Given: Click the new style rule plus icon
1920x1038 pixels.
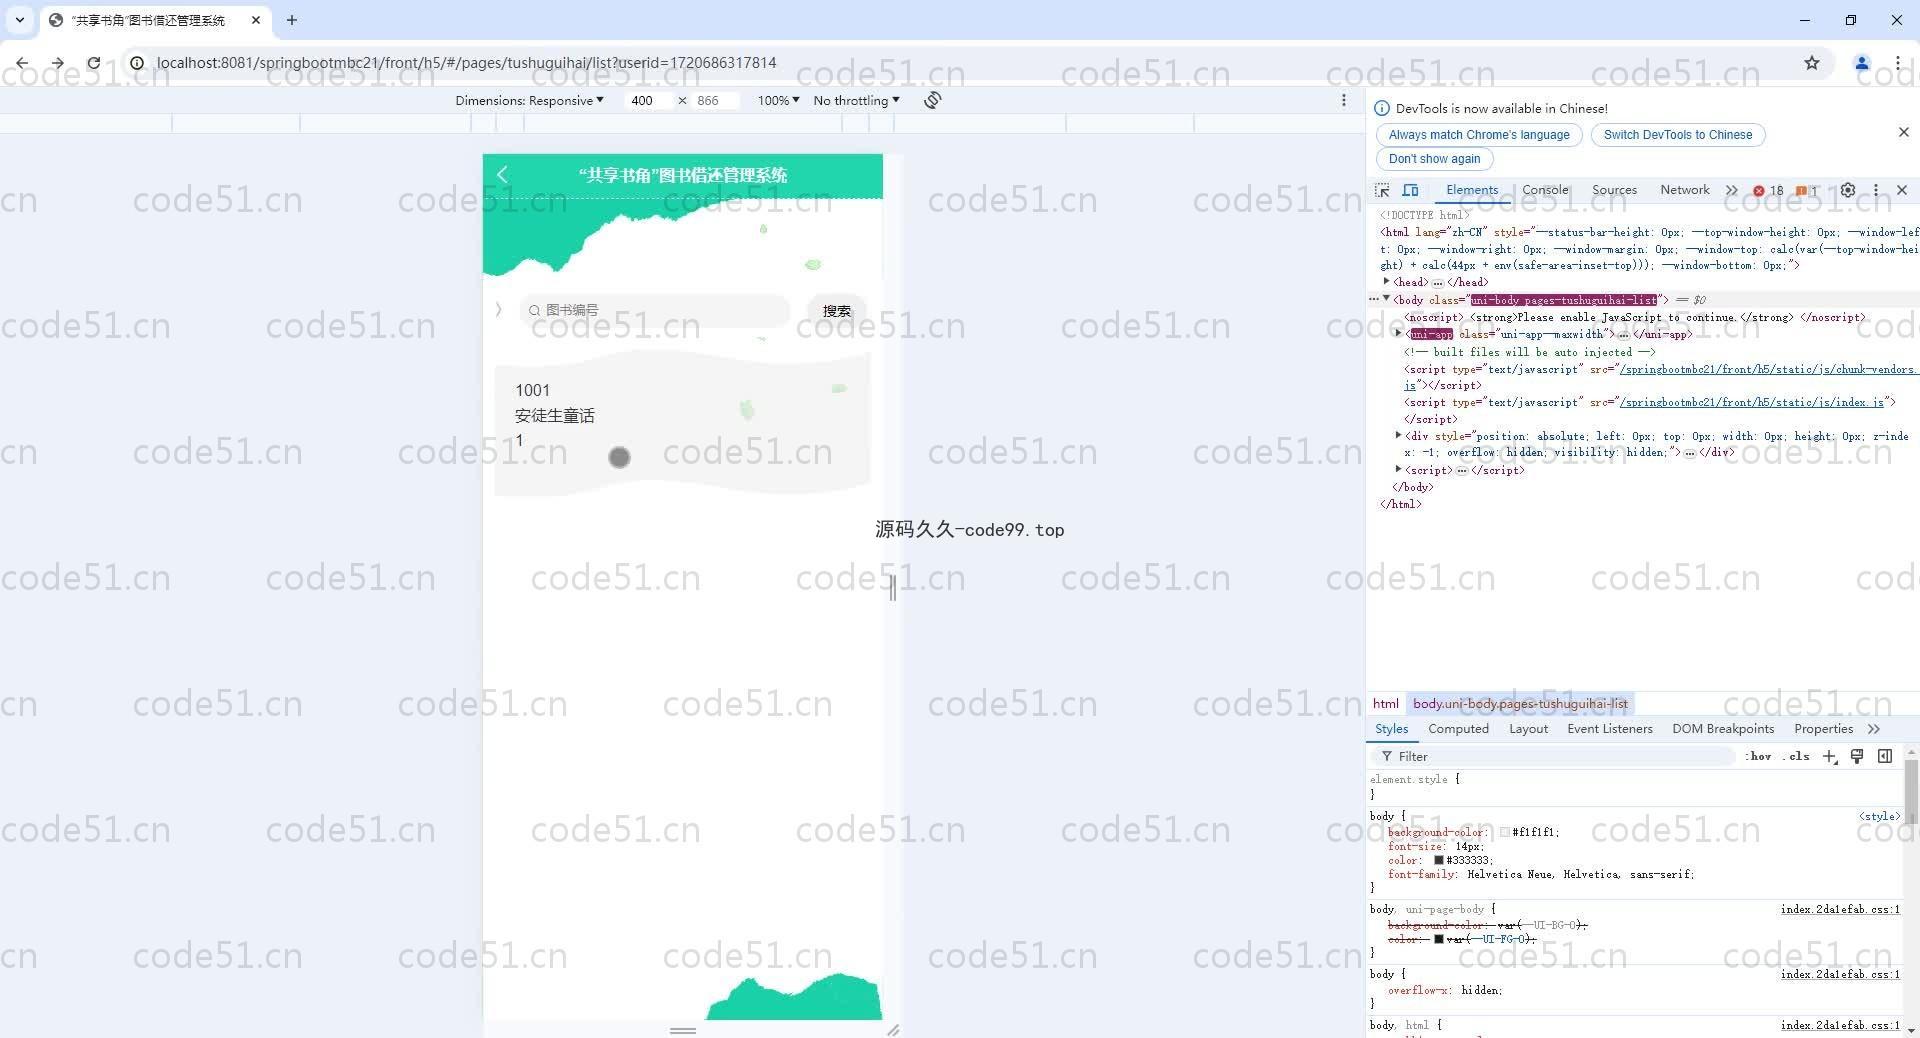Looking at the screenshot, I should coord(1829,756).
